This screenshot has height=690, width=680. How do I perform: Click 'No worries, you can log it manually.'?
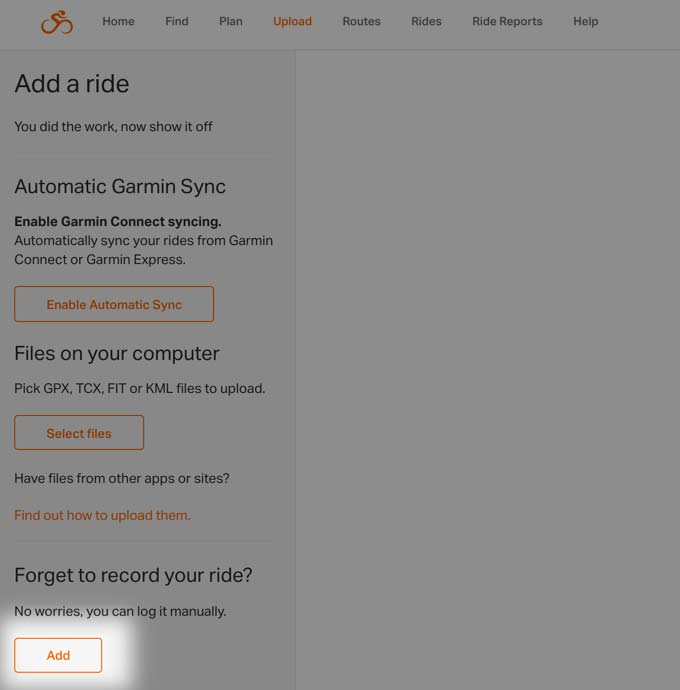120,611
